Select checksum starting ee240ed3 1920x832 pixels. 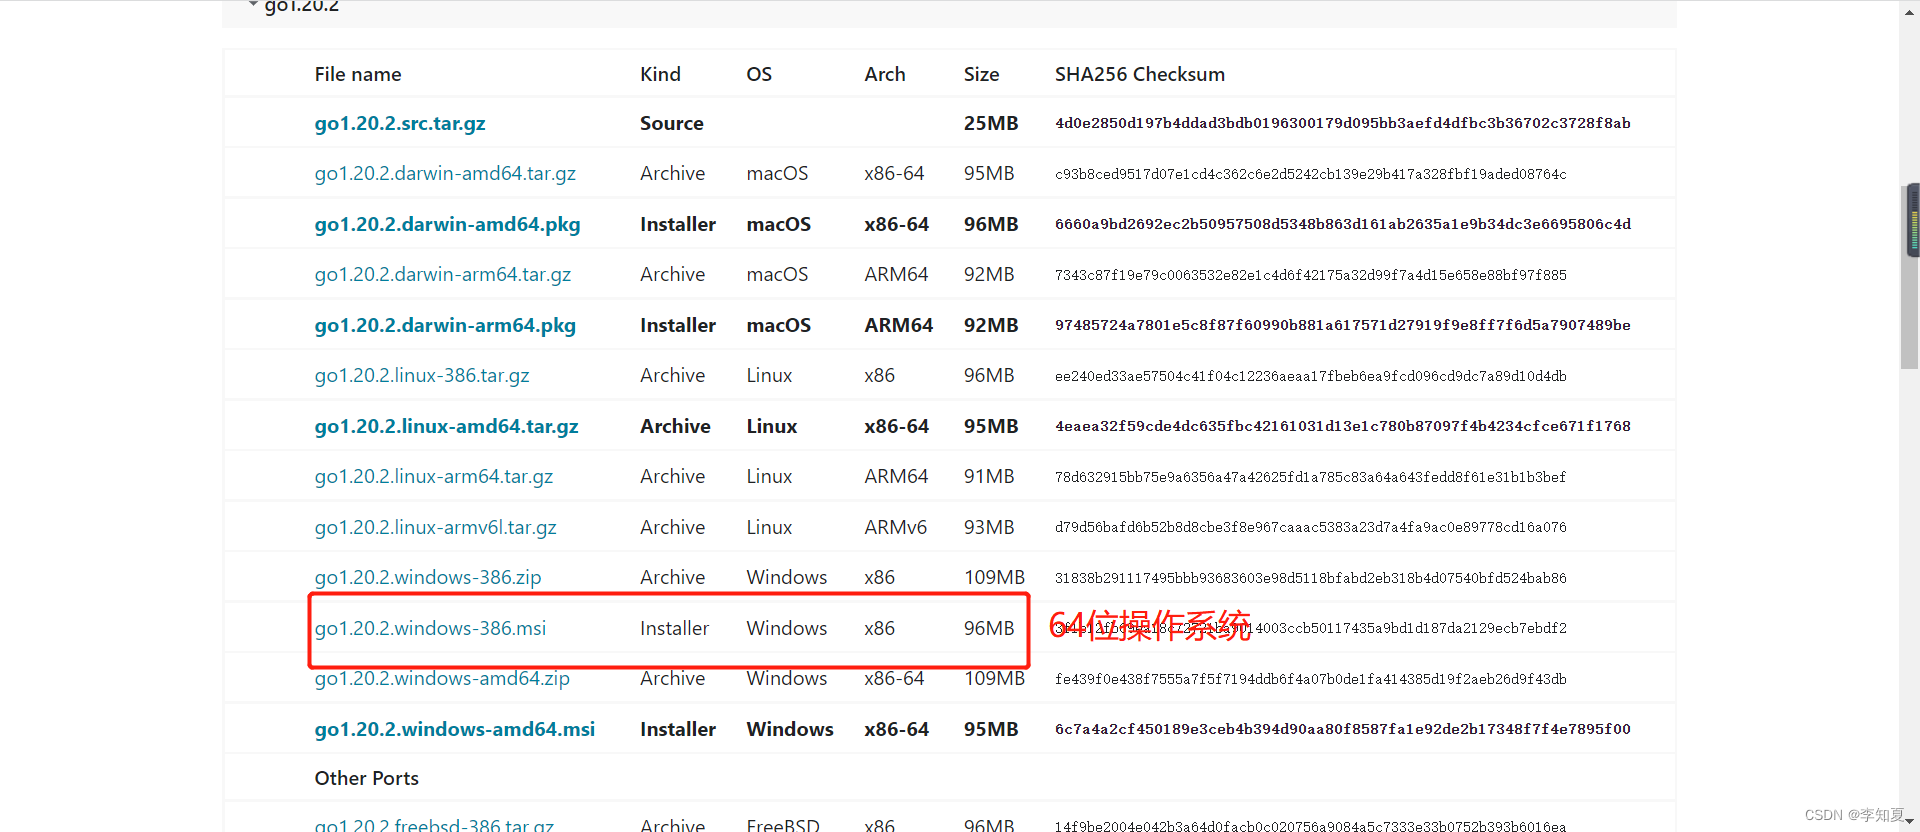coord(1311,376)
